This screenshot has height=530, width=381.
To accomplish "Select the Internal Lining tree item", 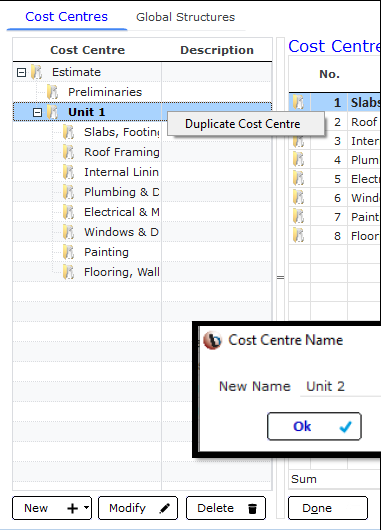I will (121, 172).
